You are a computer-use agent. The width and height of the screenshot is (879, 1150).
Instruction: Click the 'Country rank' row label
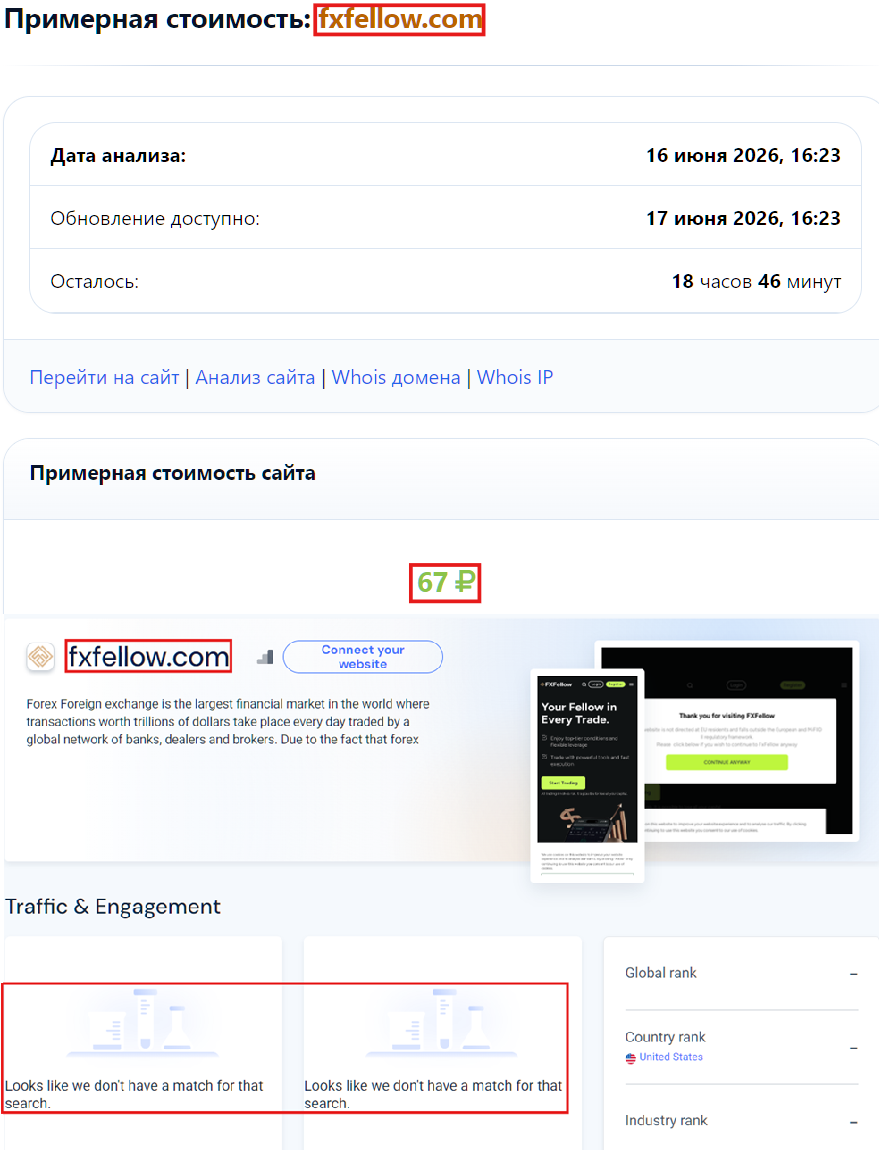(665, 1037)
